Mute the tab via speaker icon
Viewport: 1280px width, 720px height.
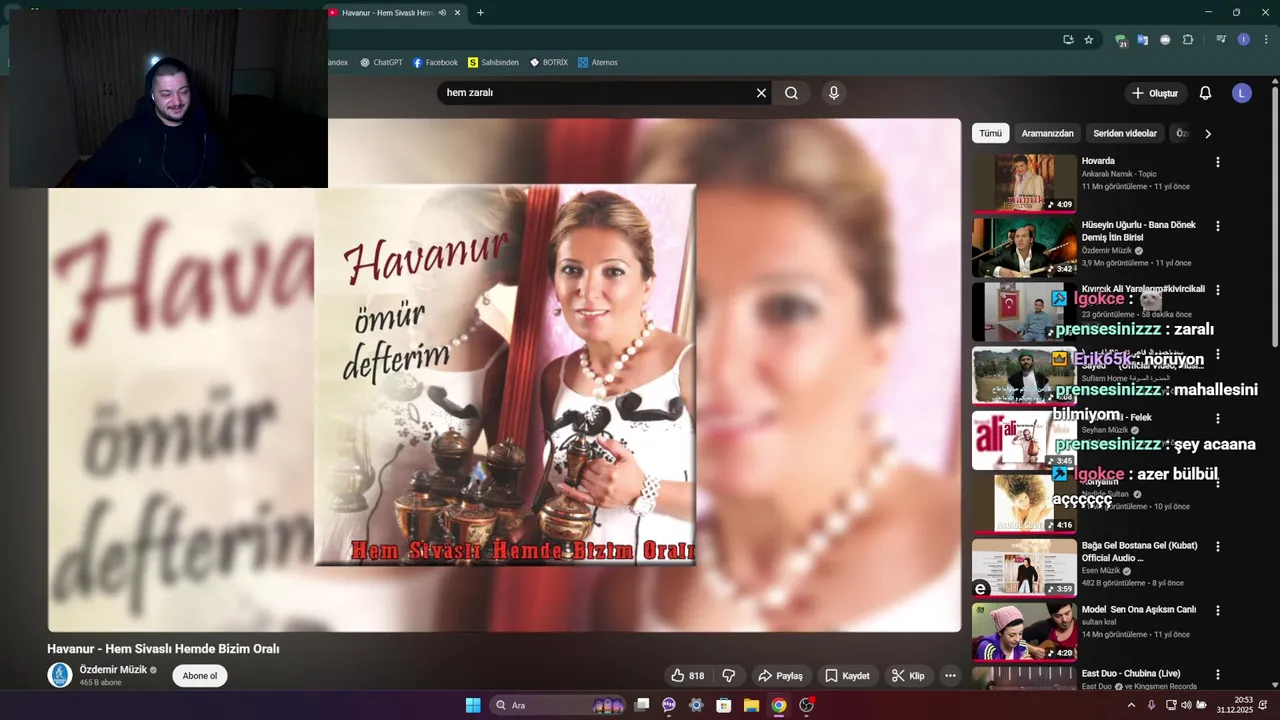pos(442,13)
